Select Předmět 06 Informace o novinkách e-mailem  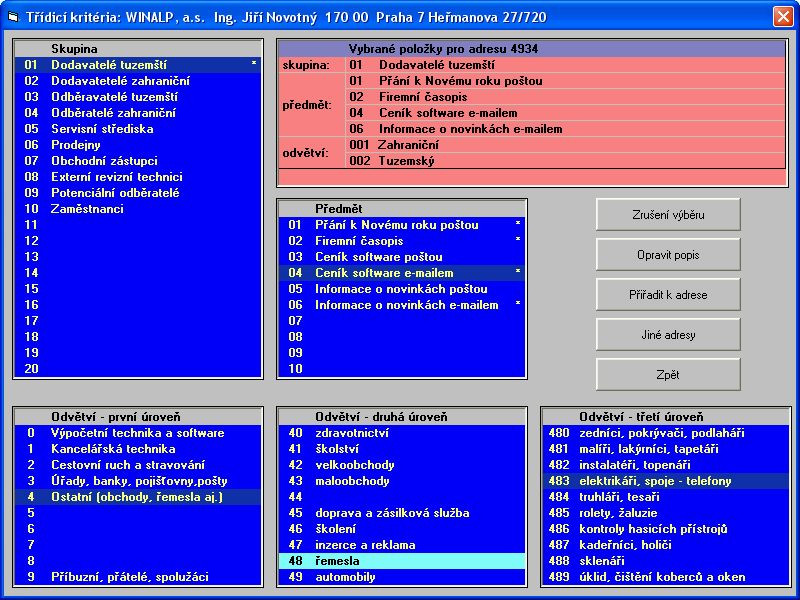[402, 305]
